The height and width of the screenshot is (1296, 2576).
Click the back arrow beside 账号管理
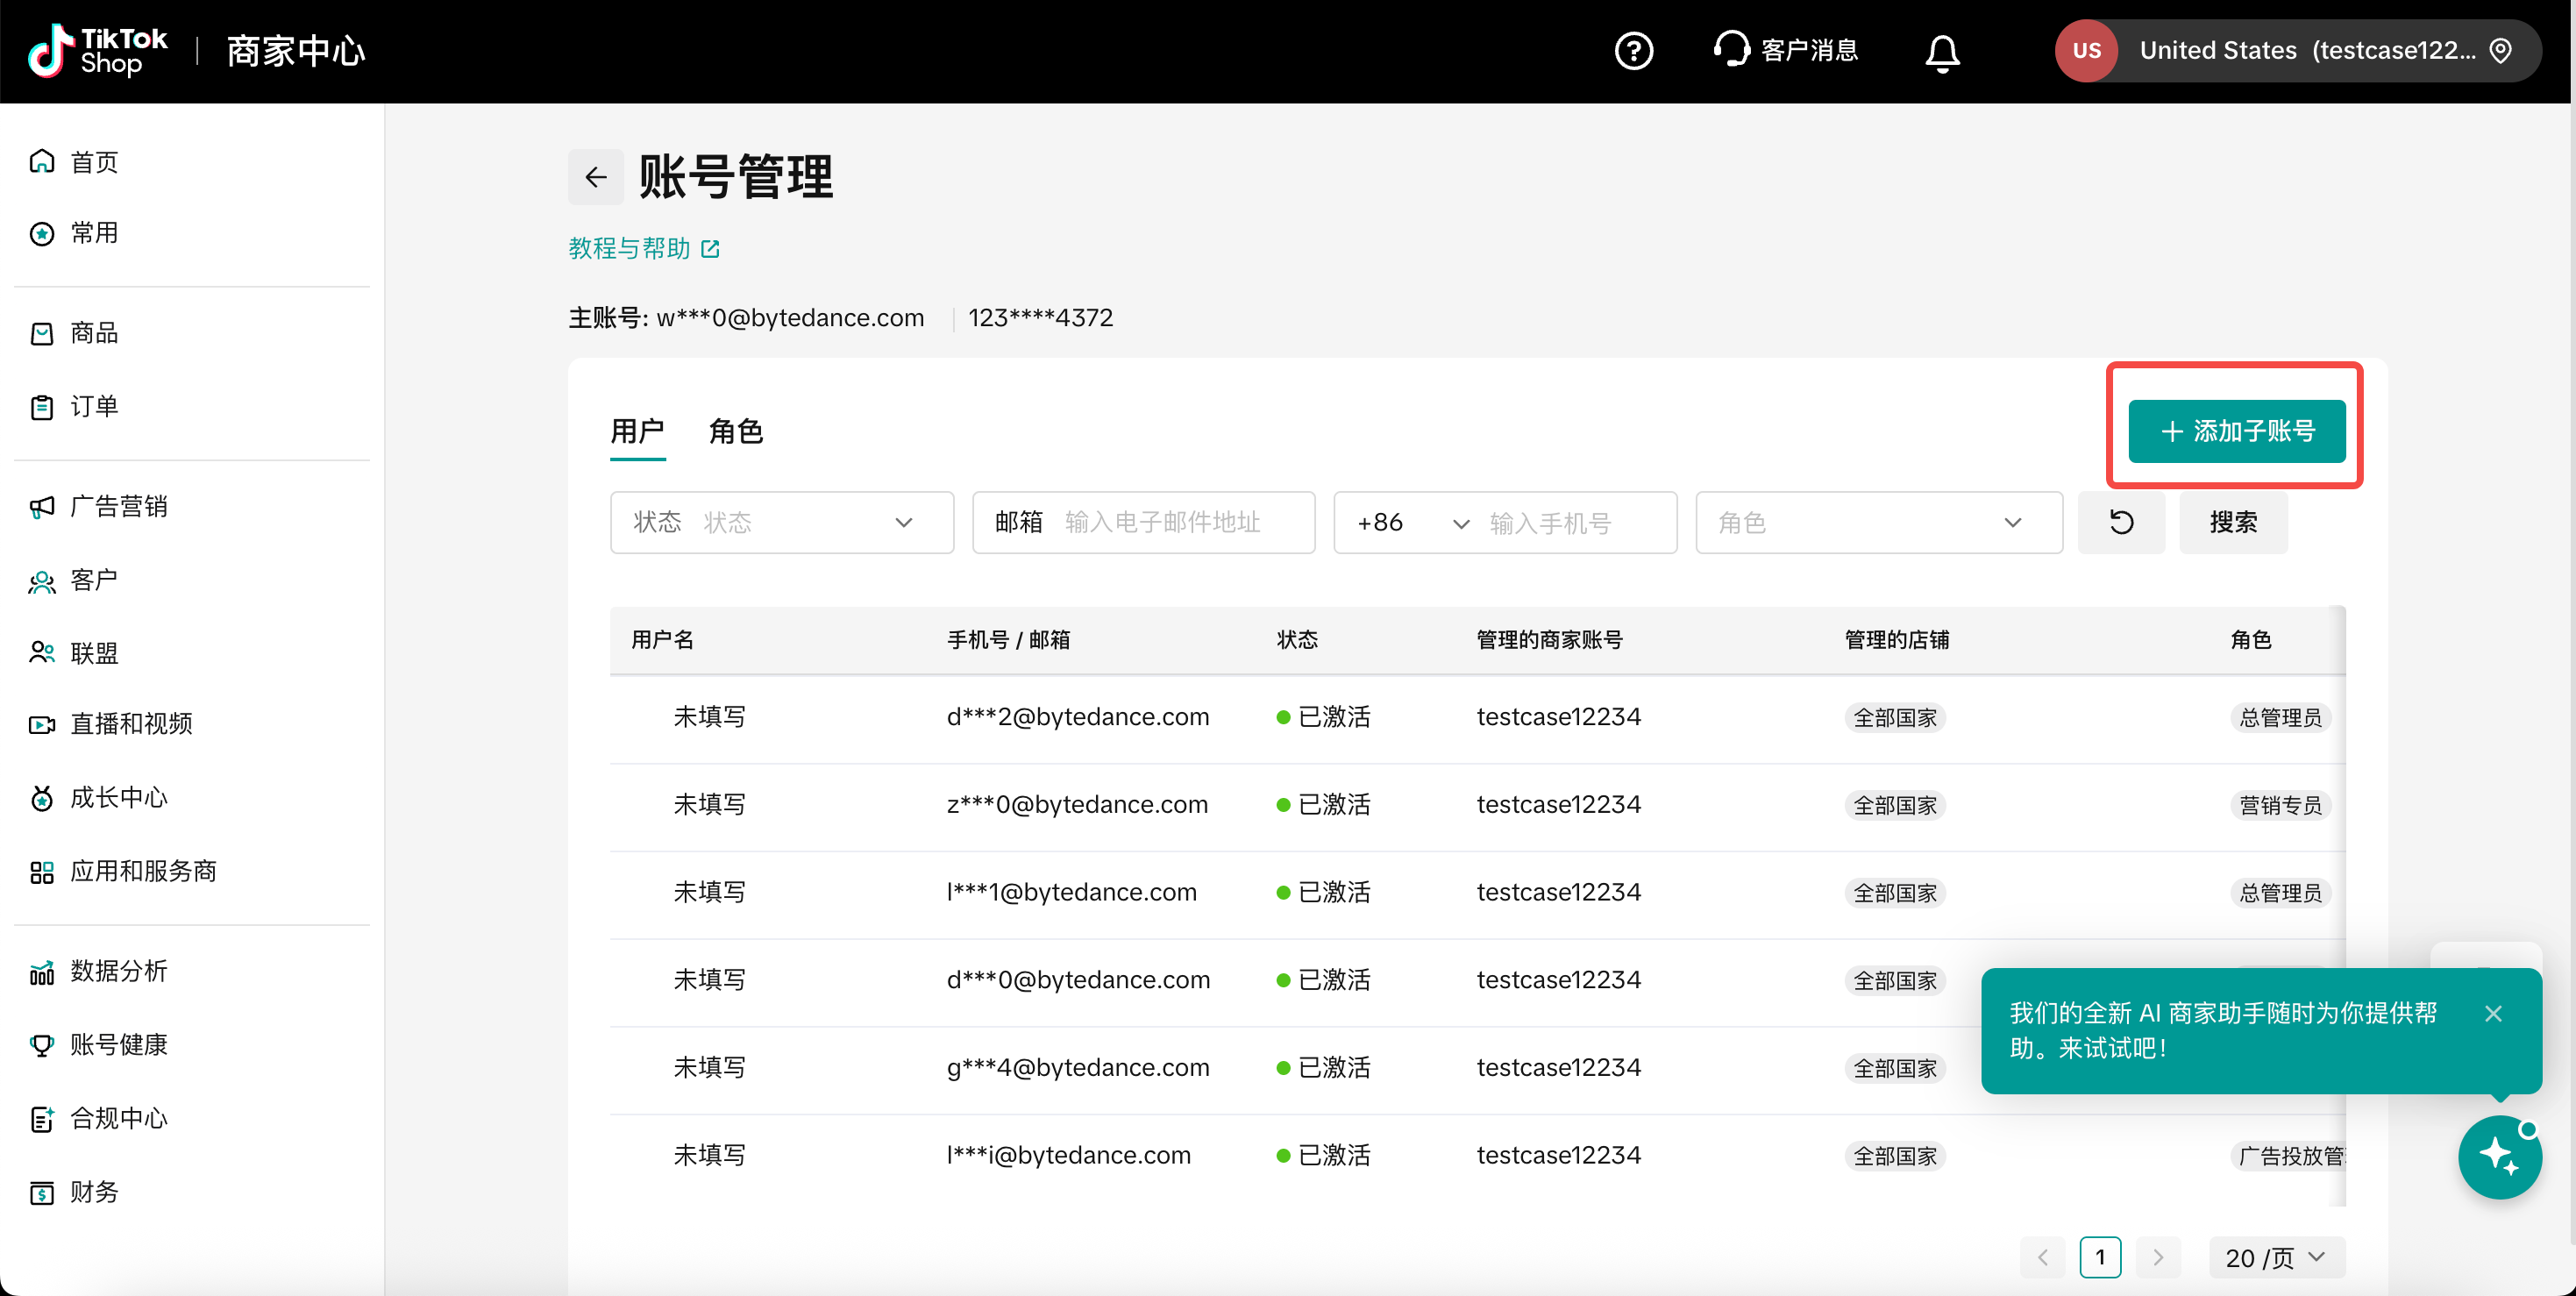pos(596,177)
